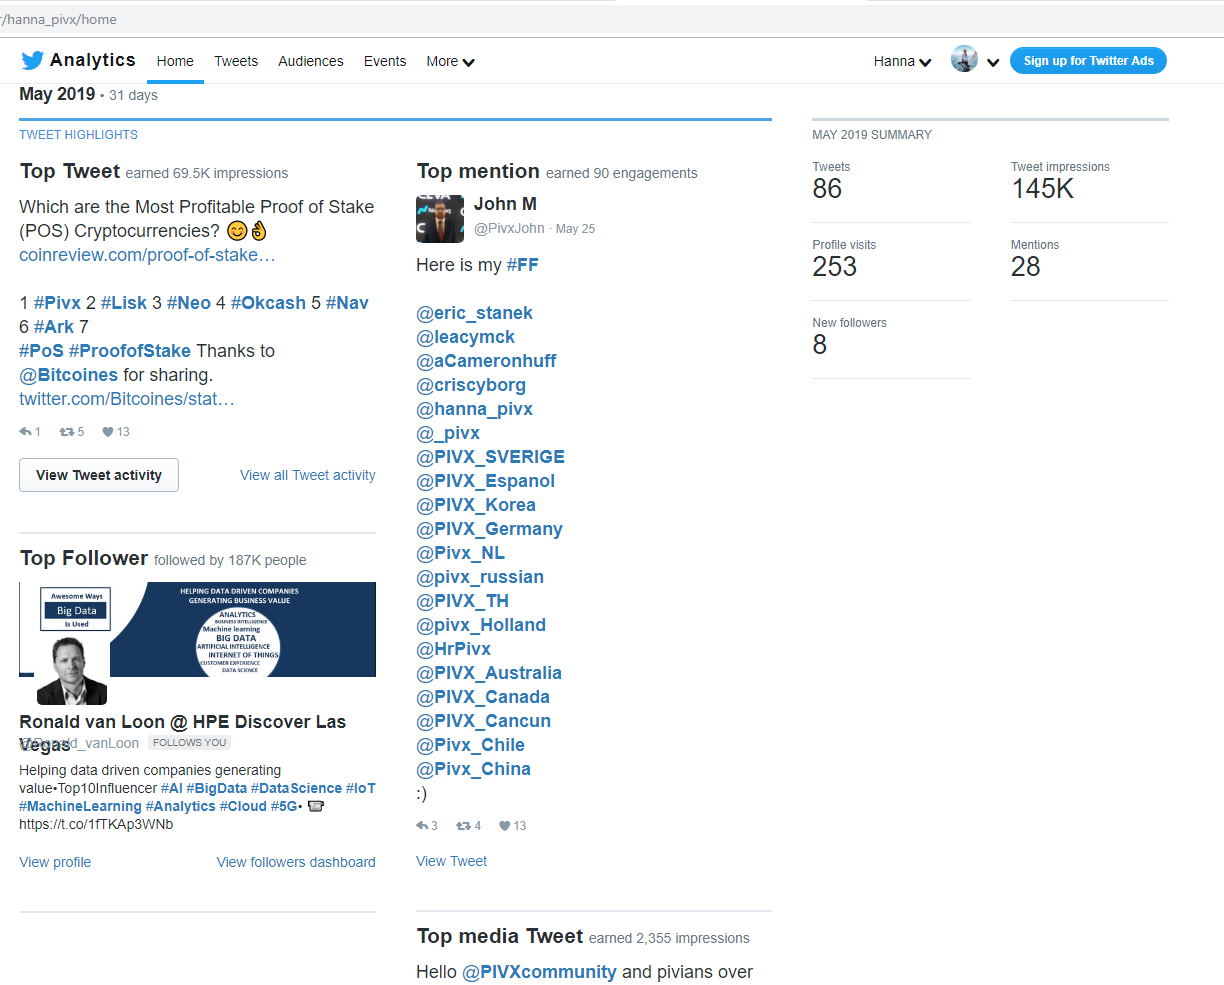The height and width of the screenshot is (985, 1224).
Task: Click the View Tweet link
Action: [451, 861]
